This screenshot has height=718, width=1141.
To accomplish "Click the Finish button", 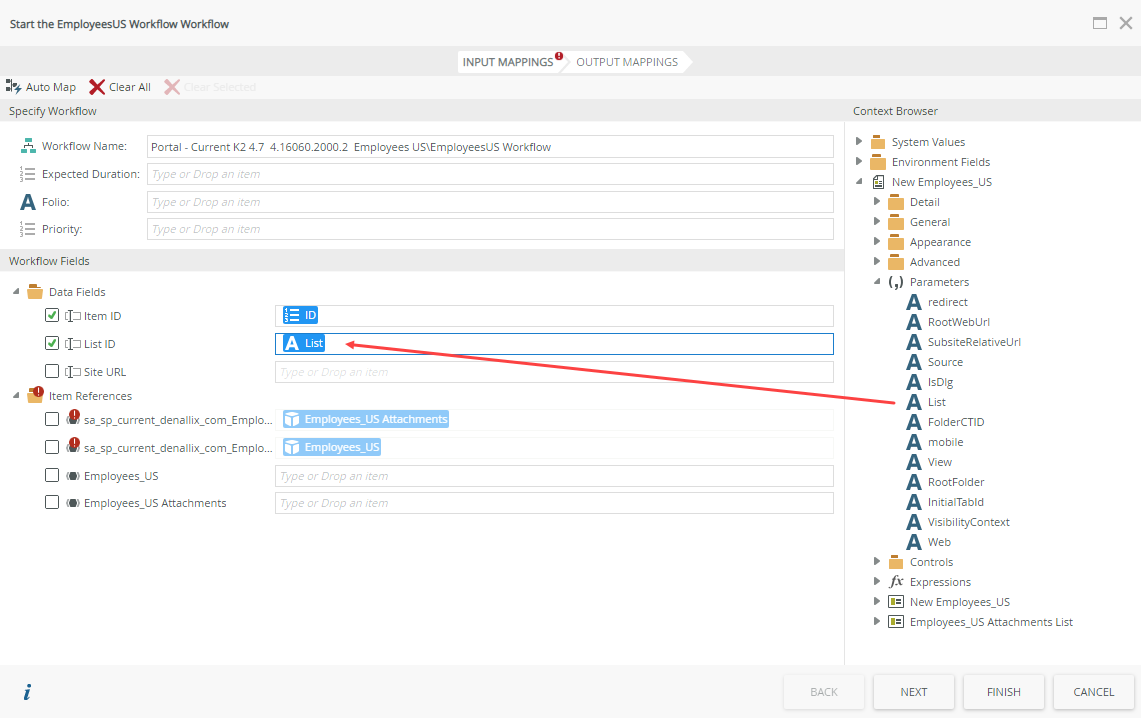I will 1003,692.
